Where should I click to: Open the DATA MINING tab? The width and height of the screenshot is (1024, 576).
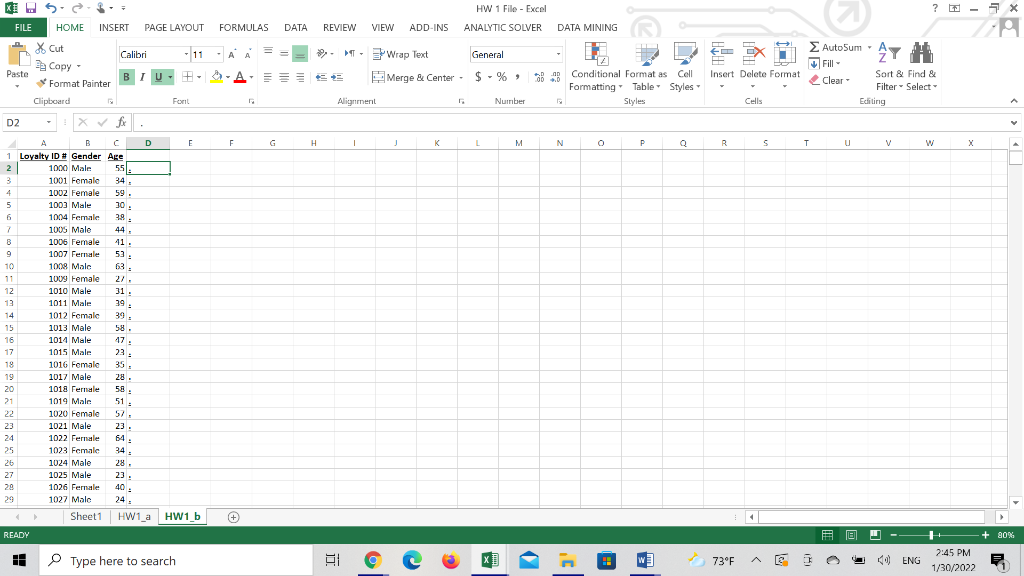587,27
